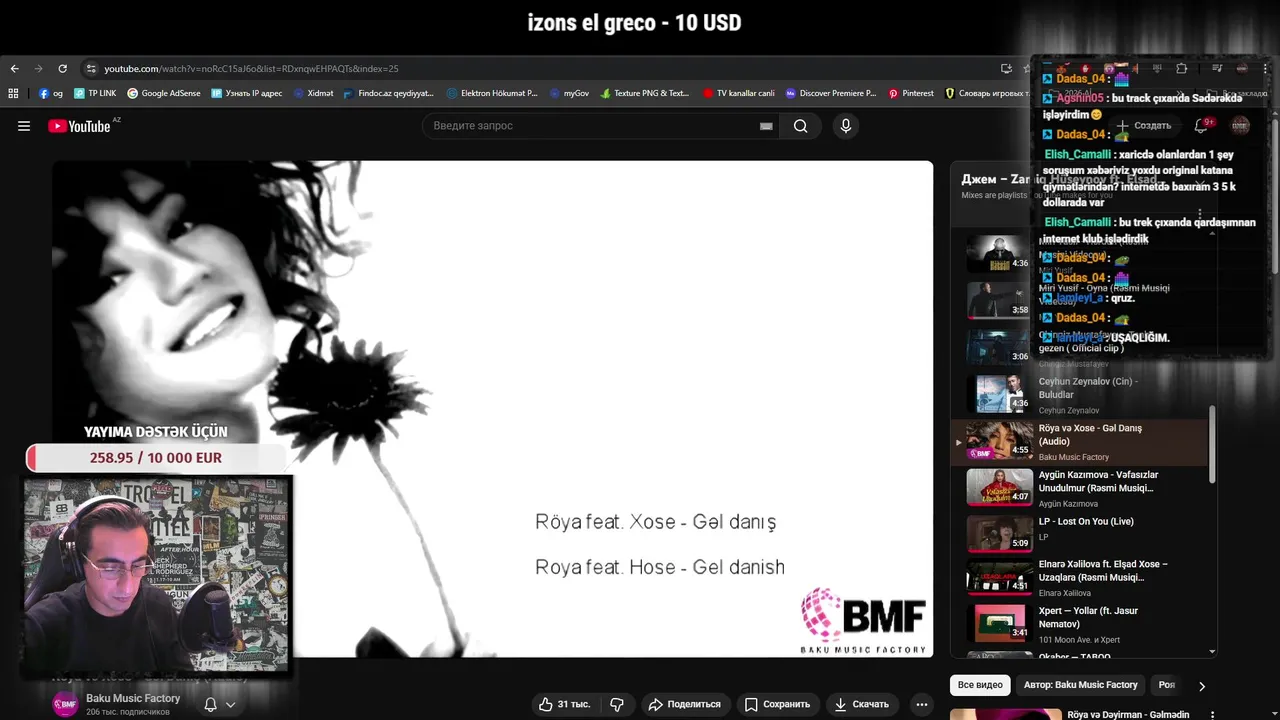Click the BMF Baku Music Factory logo watermark
Image resolution: width=1280 pixels, height=720 pixels.
click(x=863, y=621)
